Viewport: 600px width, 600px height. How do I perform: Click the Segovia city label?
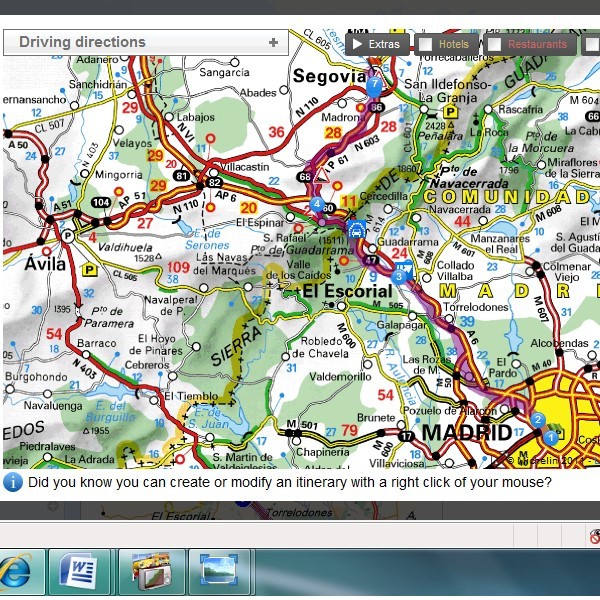pyautogui.click(x=329, y=76)
